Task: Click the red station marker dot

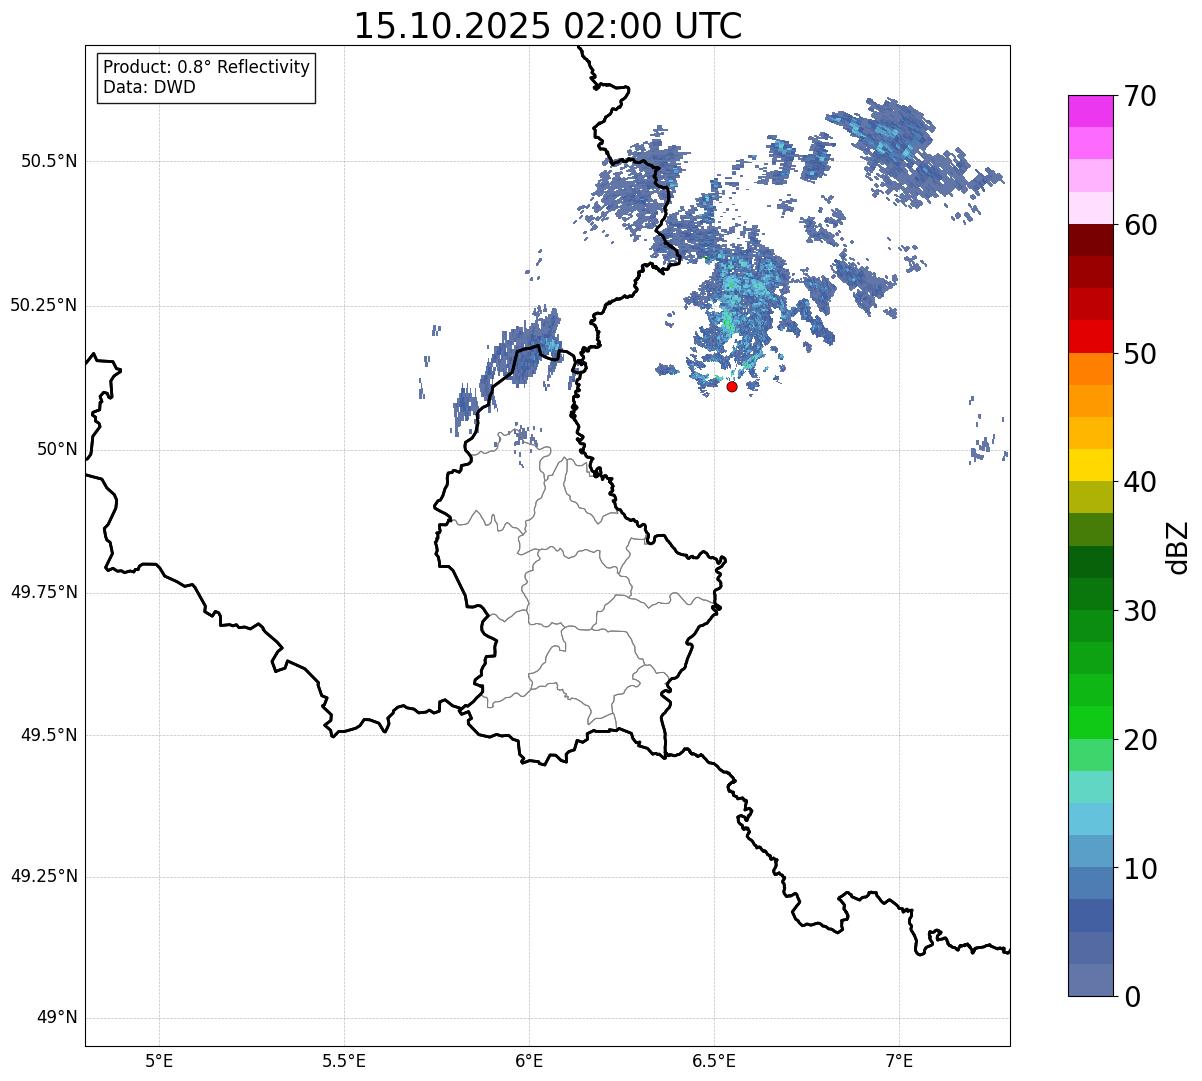Action: [x=732, y=386]
